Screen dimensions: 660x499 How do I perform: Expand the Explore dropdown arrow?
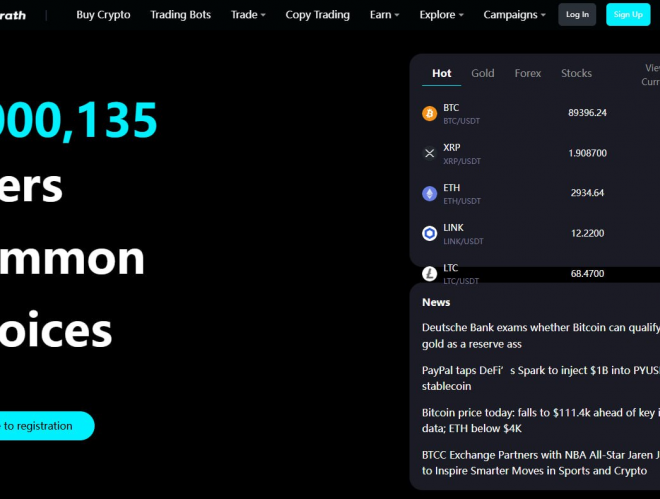tap(461, 15)
